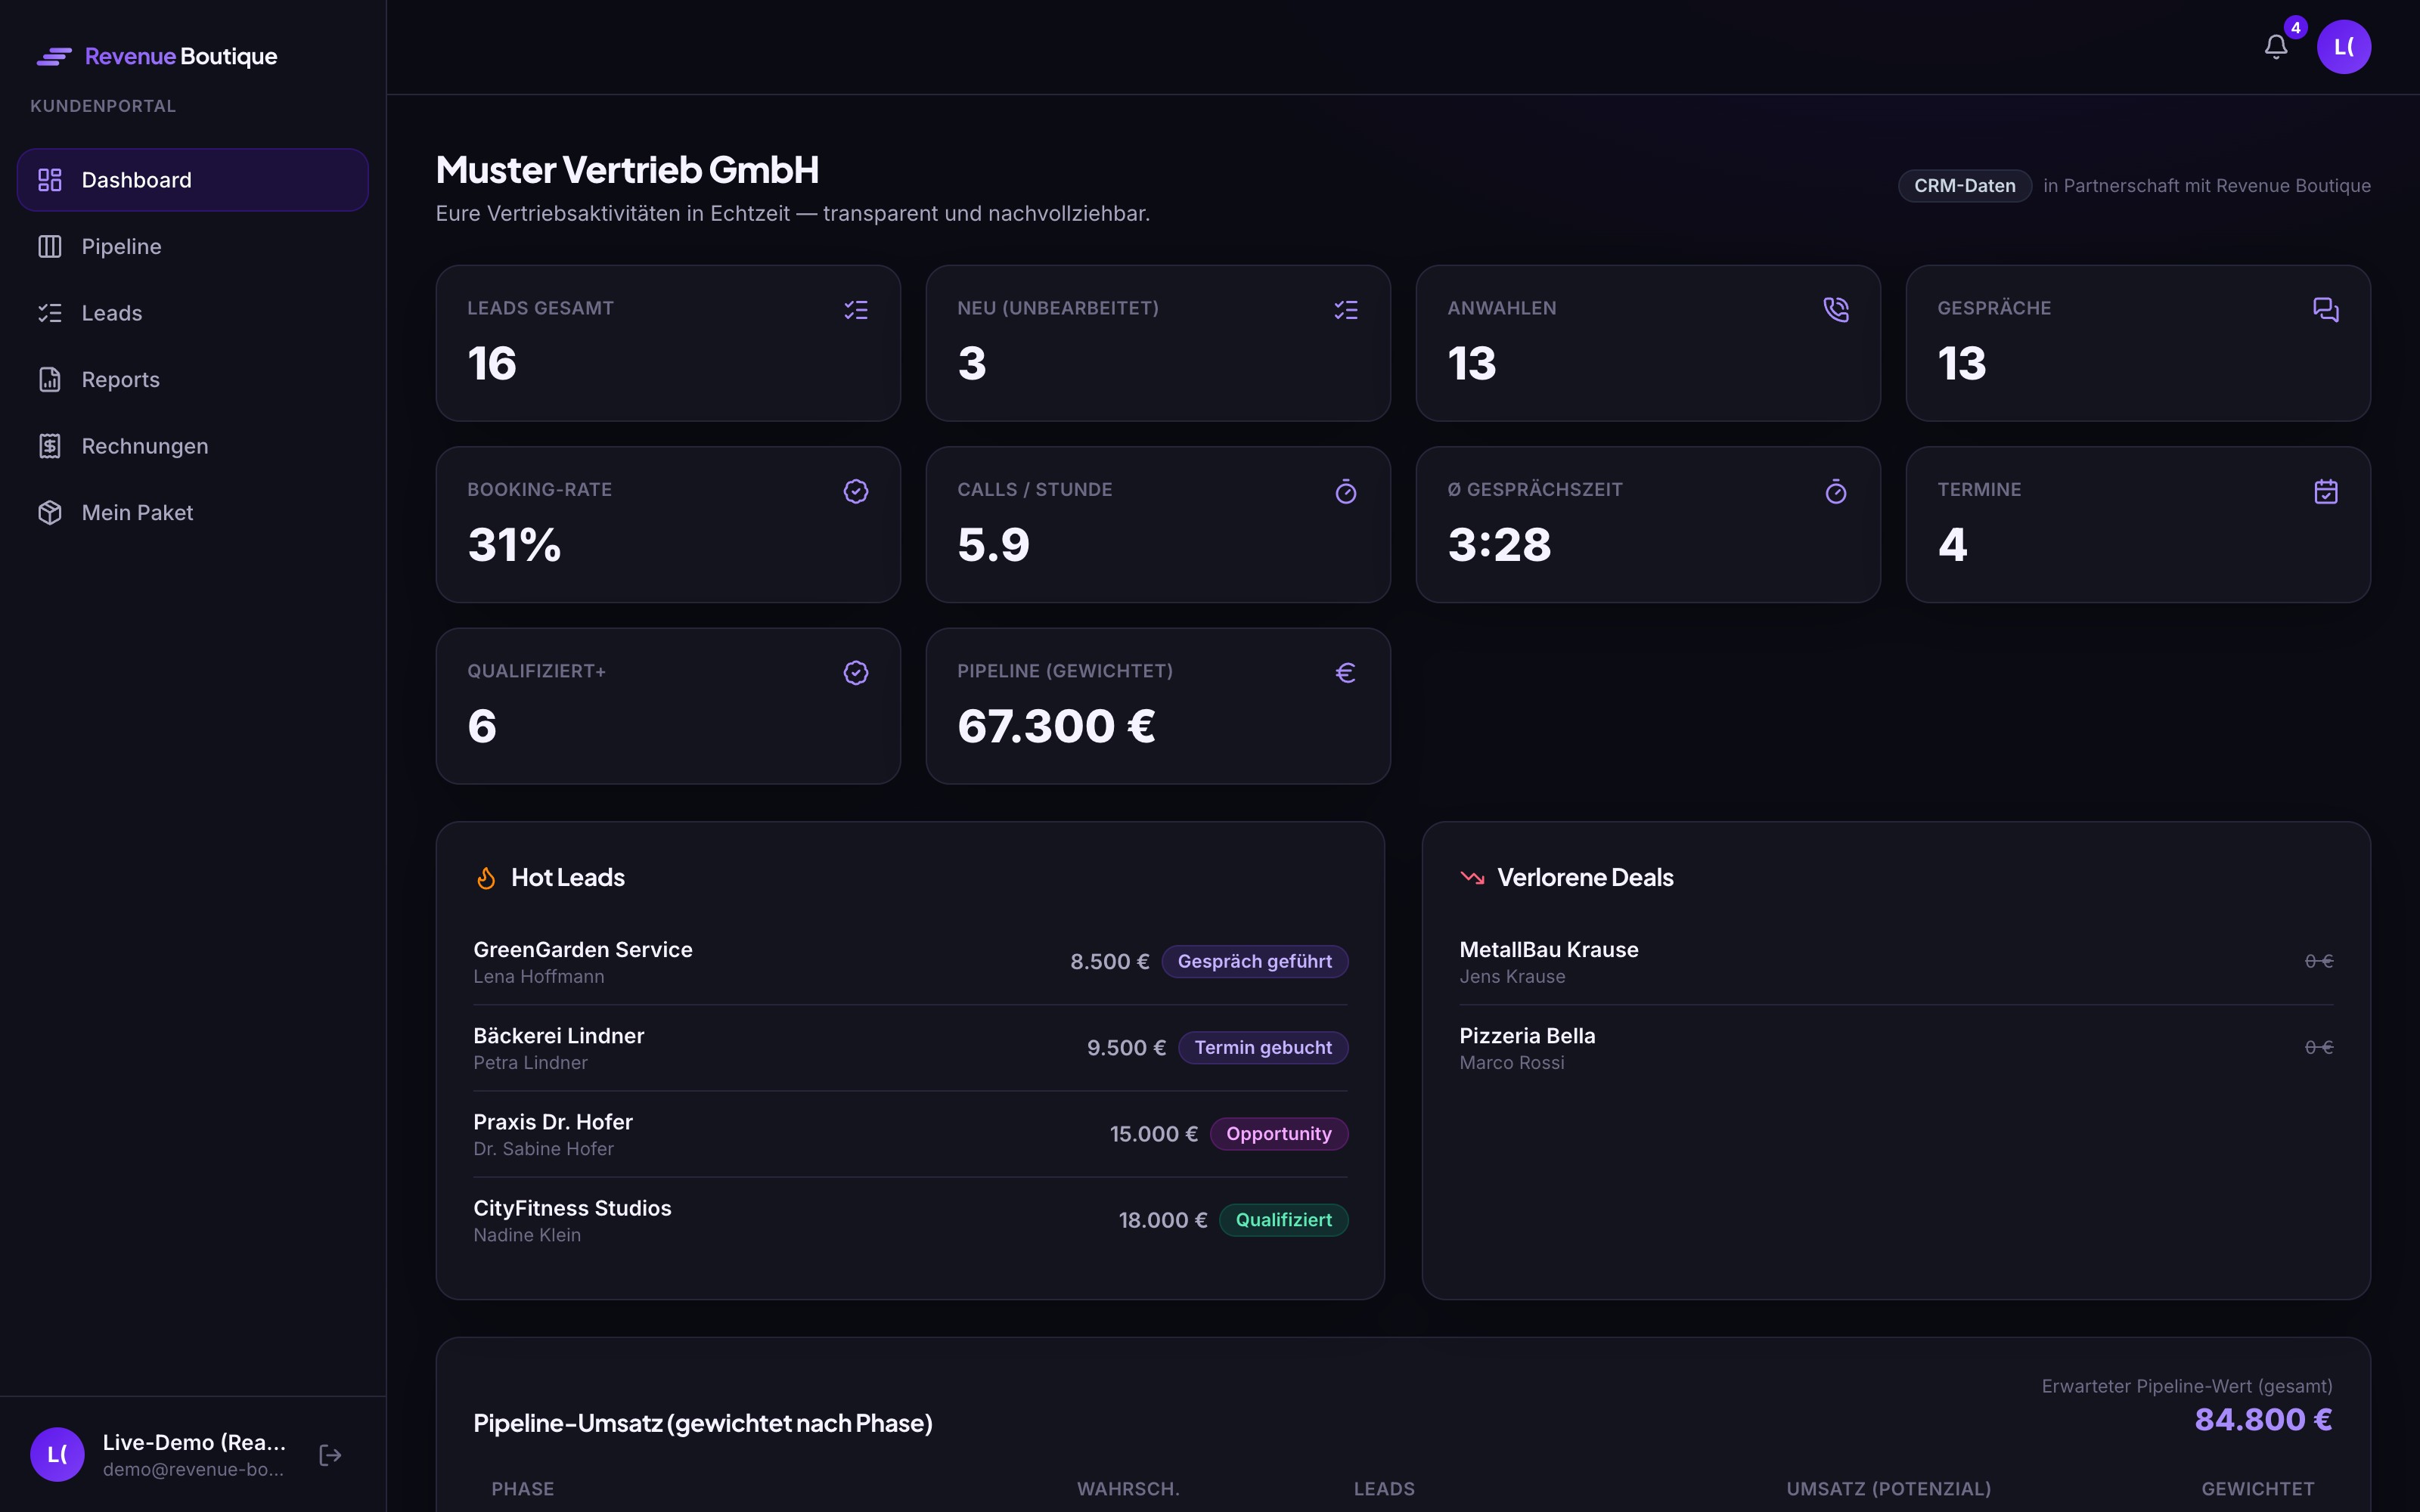Click the checklist icon on Leads Gesamt card
Viewport: 2420px width, 1512px height.
tap(856, 310)
